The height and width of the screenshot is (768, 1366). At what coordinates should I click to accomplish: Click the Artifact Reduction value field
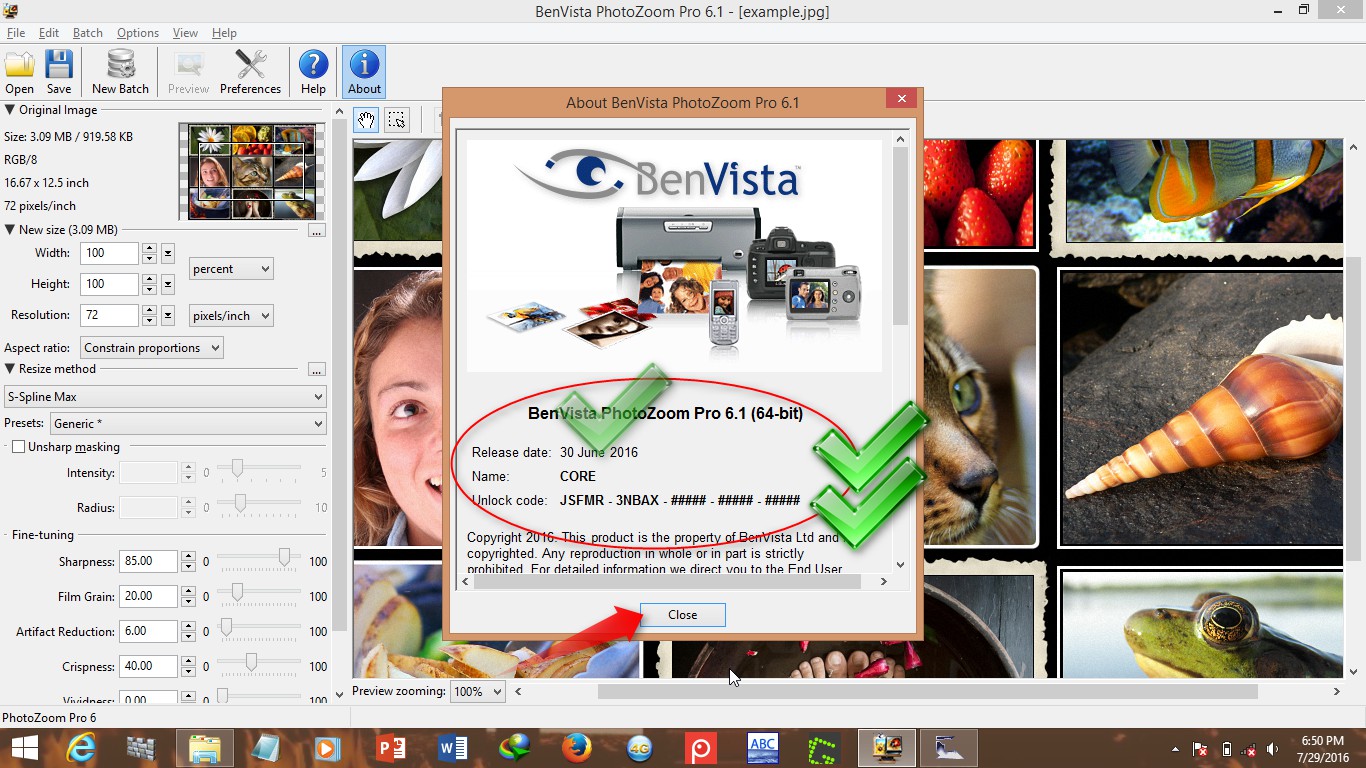point(148,632)
